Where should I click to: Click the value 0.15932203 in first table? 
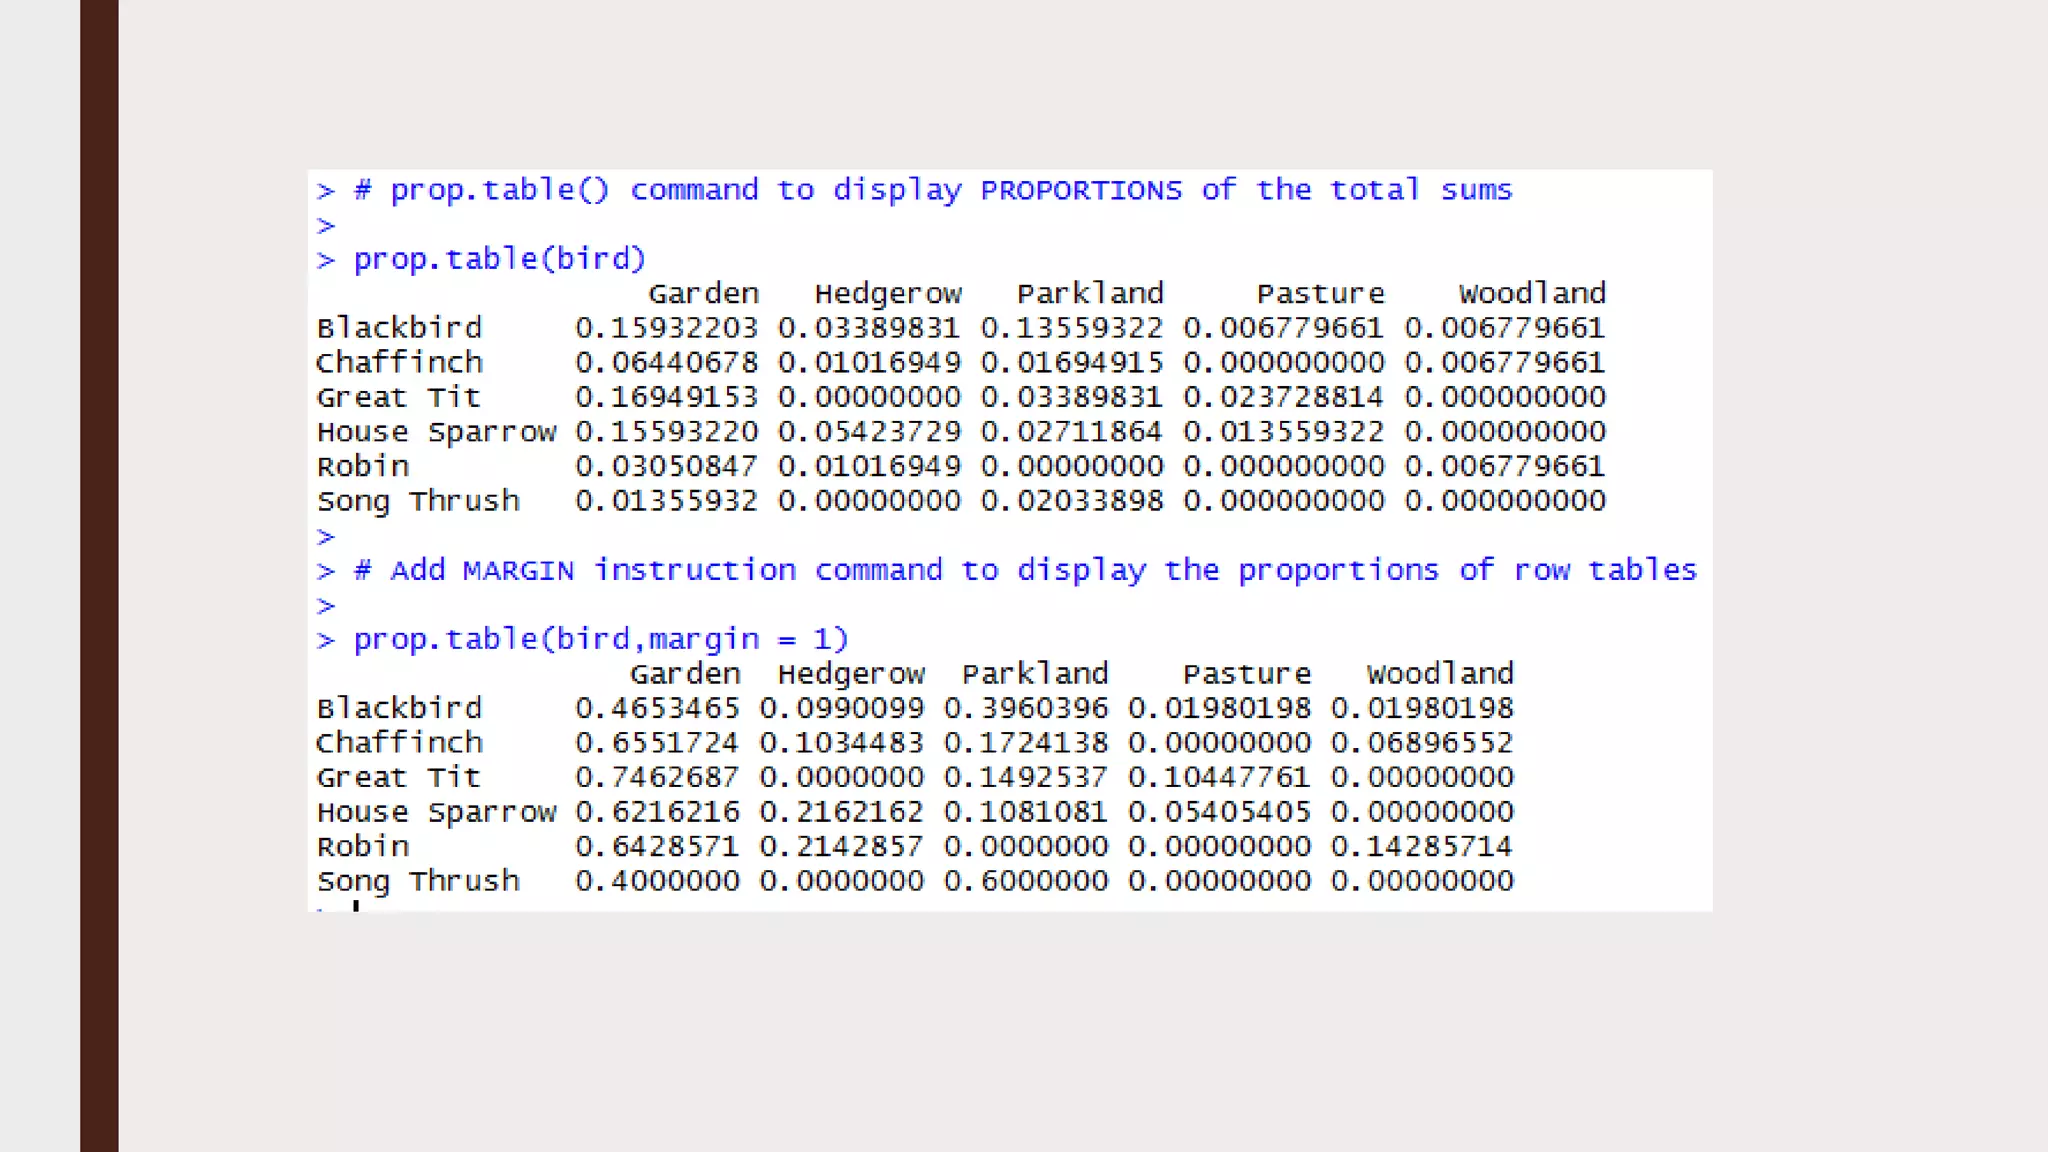[666, 328]
